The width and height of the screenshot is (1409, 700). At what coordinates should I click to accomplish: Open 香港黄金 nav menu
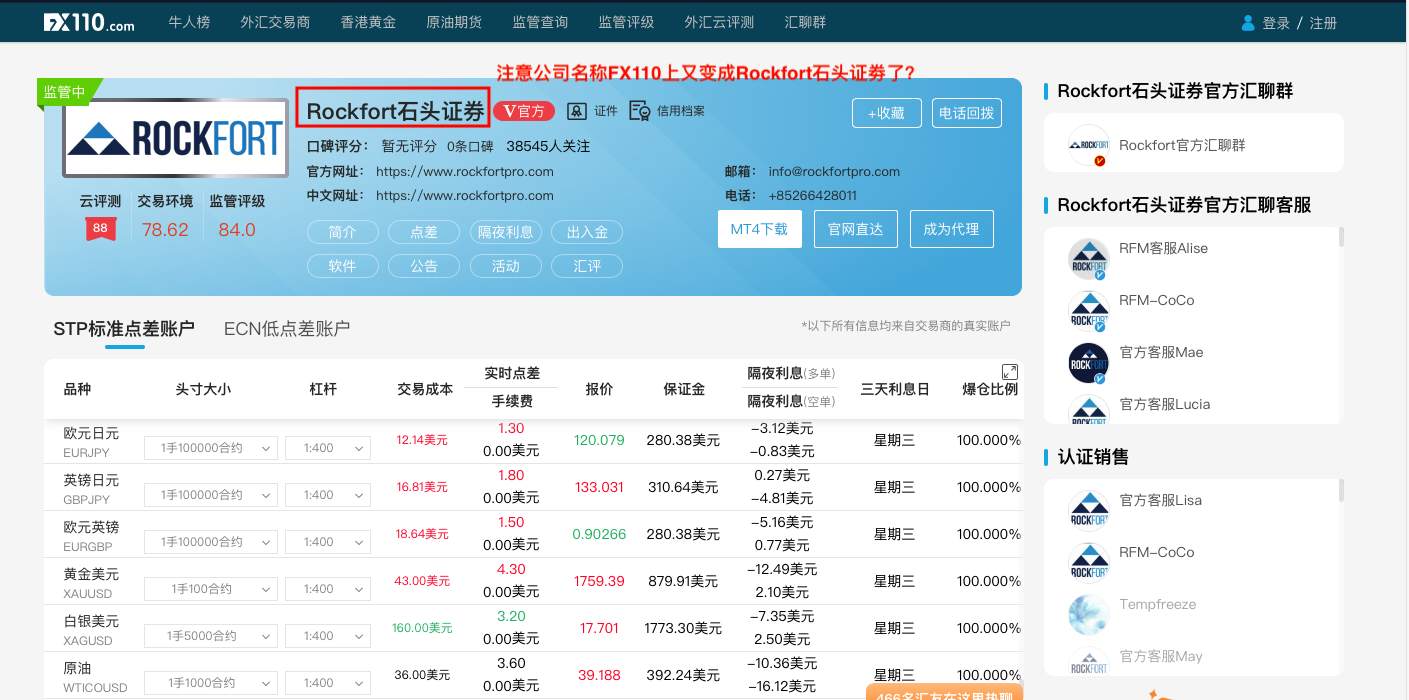click(368, 22)
